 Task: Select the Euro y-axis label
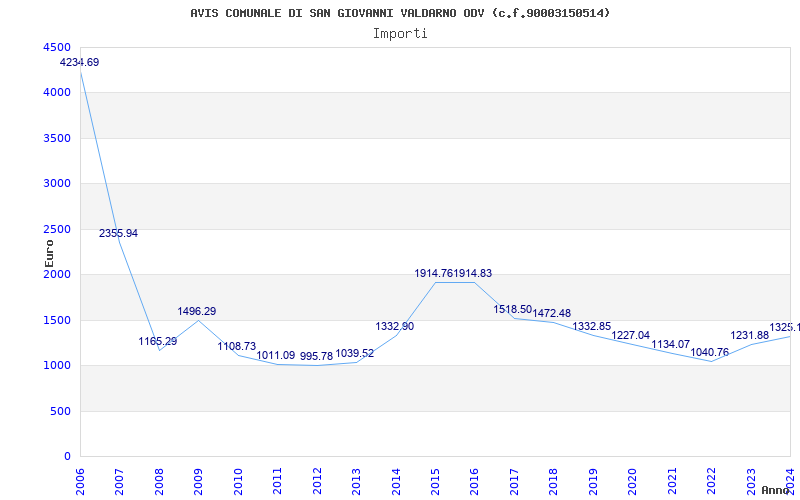coord(49,252)
